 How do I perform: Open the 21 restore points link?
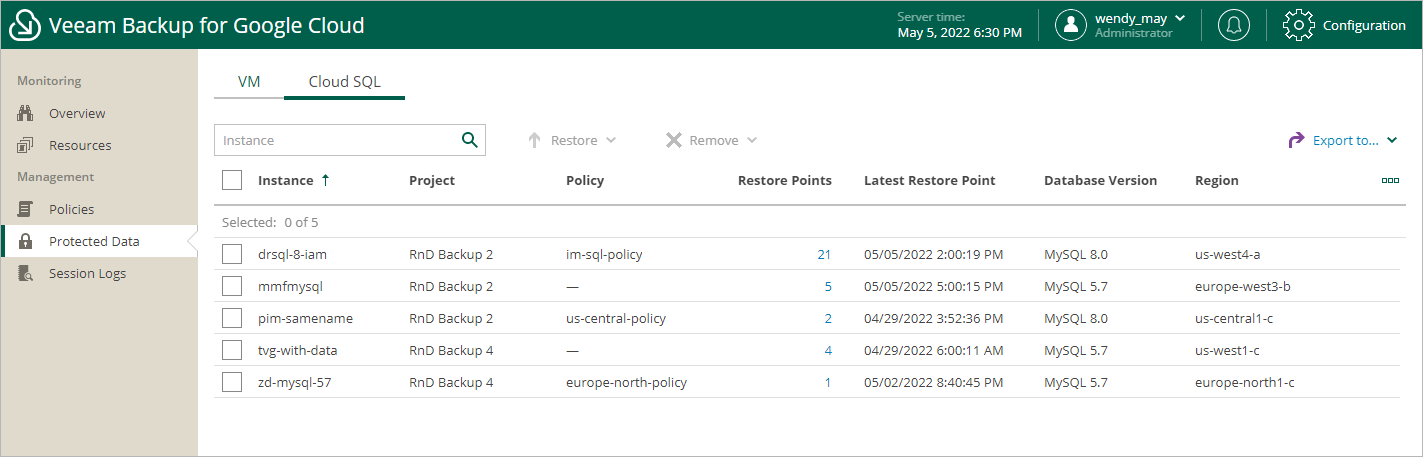824,254
